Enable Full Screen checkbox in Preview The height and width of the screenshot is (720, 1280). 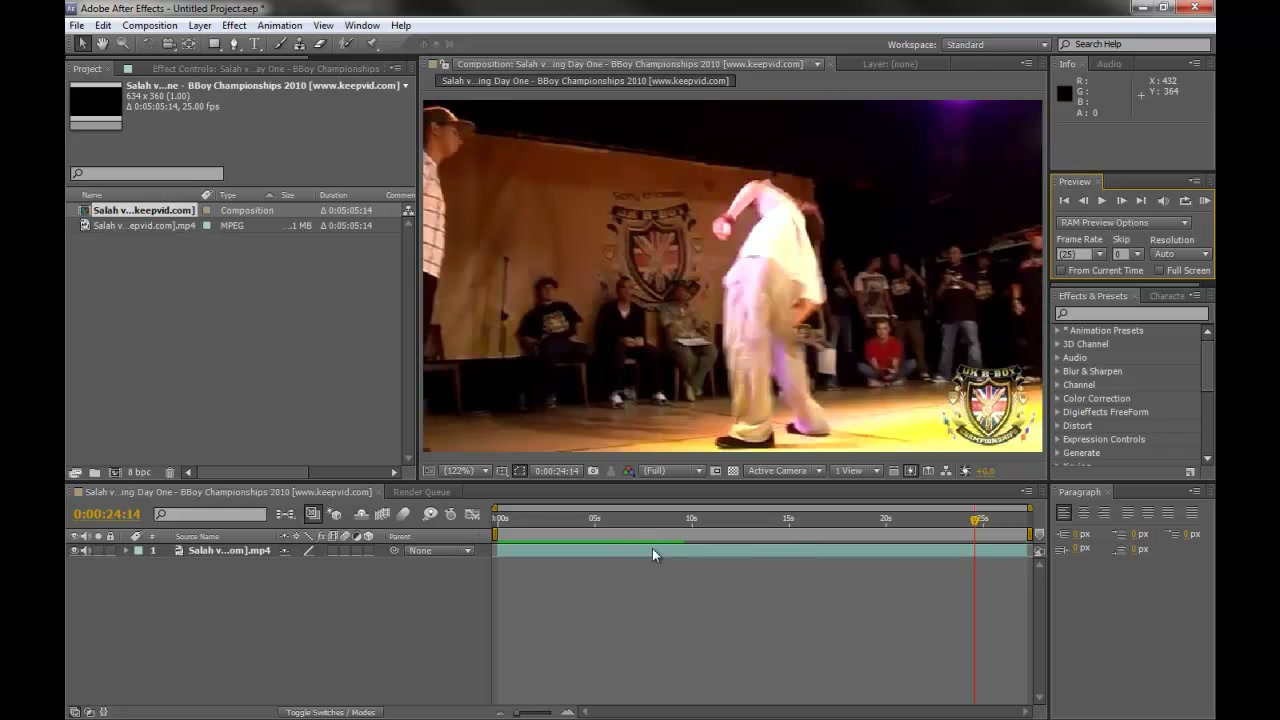coord(1160,271)
